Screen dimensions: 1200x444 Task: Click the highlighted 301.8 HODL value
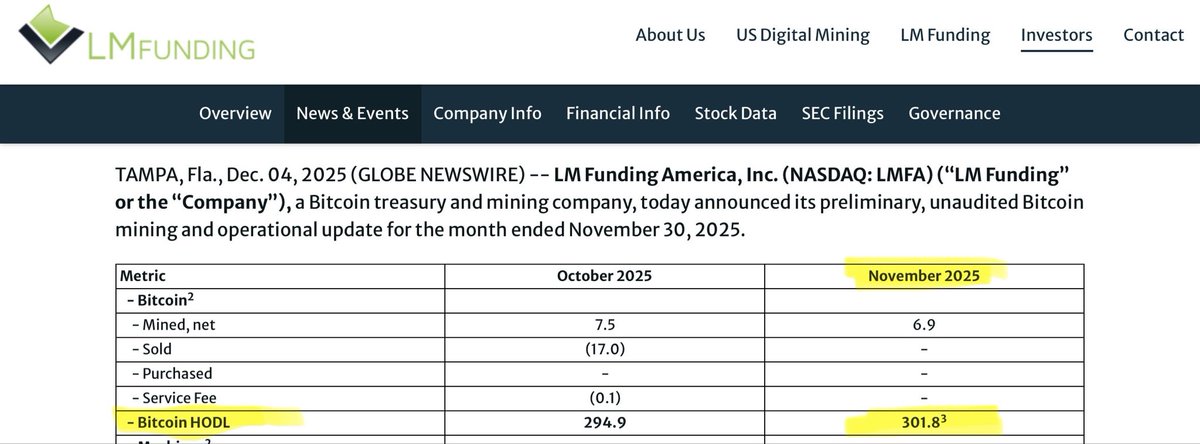pos(919,424)
